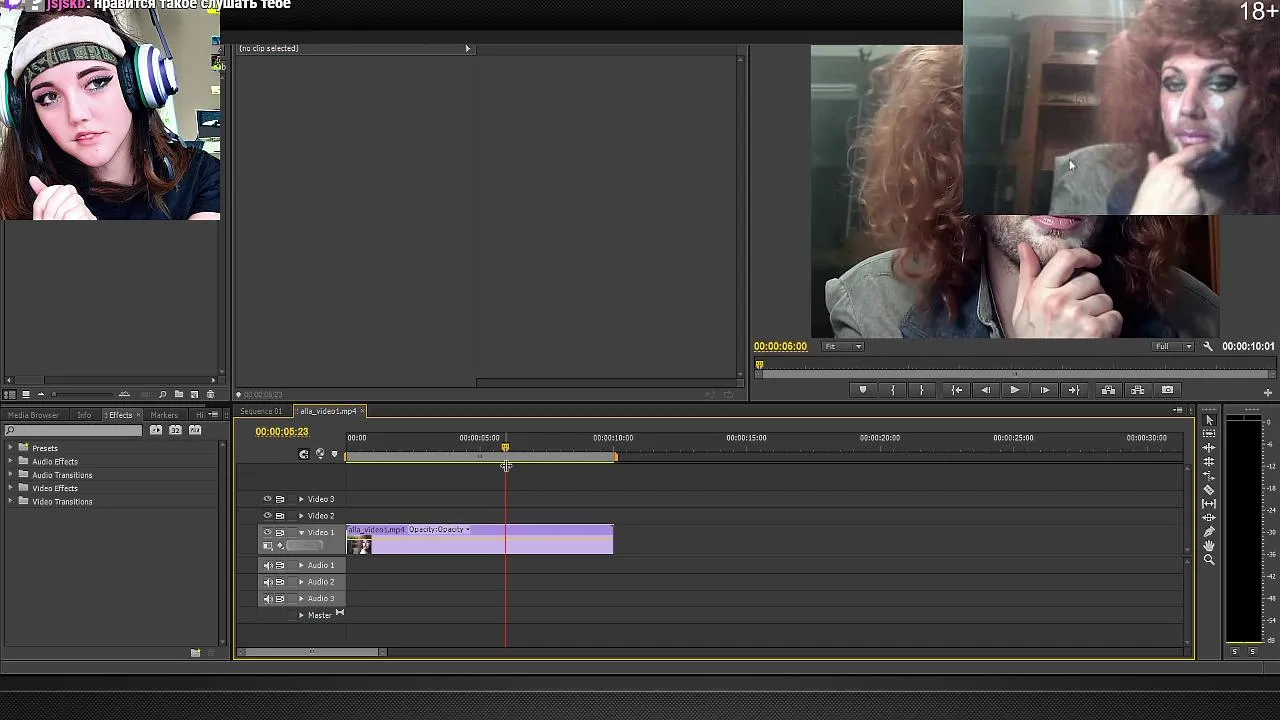
Task: Open the Fit zoom level dropdown
Action: click(x=843, y=346)
